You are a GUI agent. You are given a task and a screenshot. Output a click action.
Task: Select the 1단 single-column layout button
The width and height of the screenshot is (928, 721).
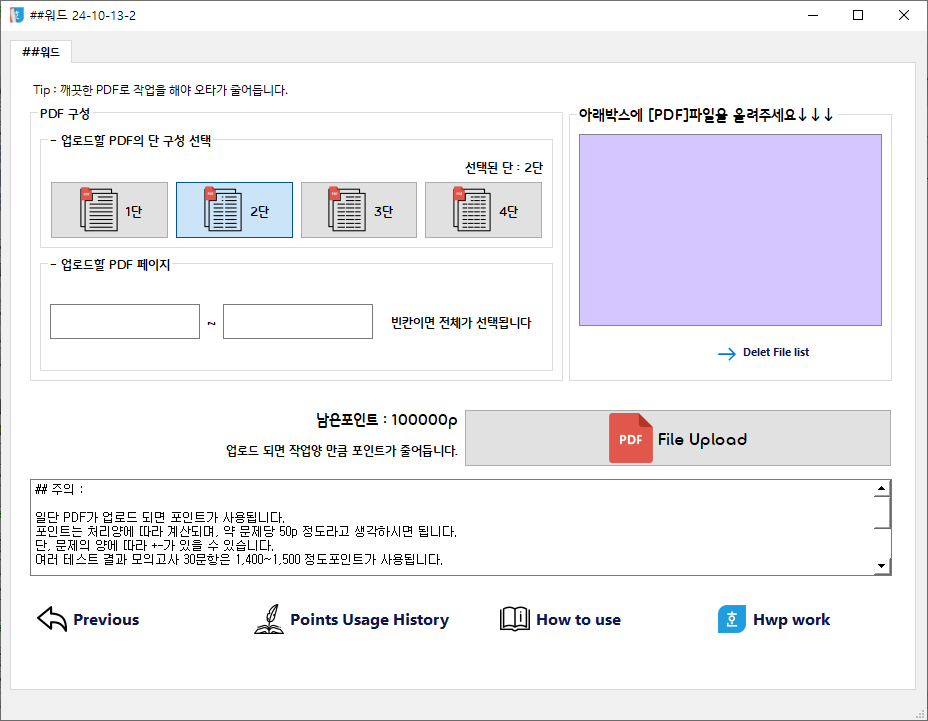(109, 210)
